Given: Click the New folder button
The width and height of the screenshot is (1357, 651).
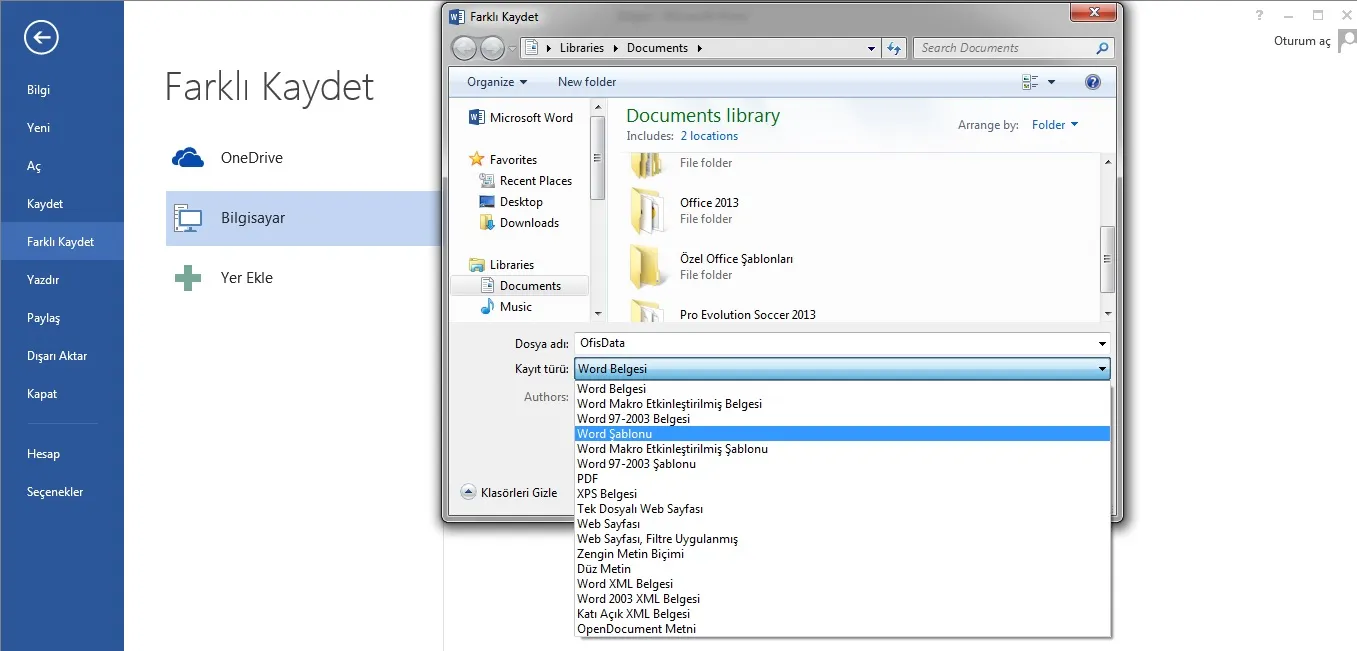Looking at the screenshot, I should (x=587, y=82).
